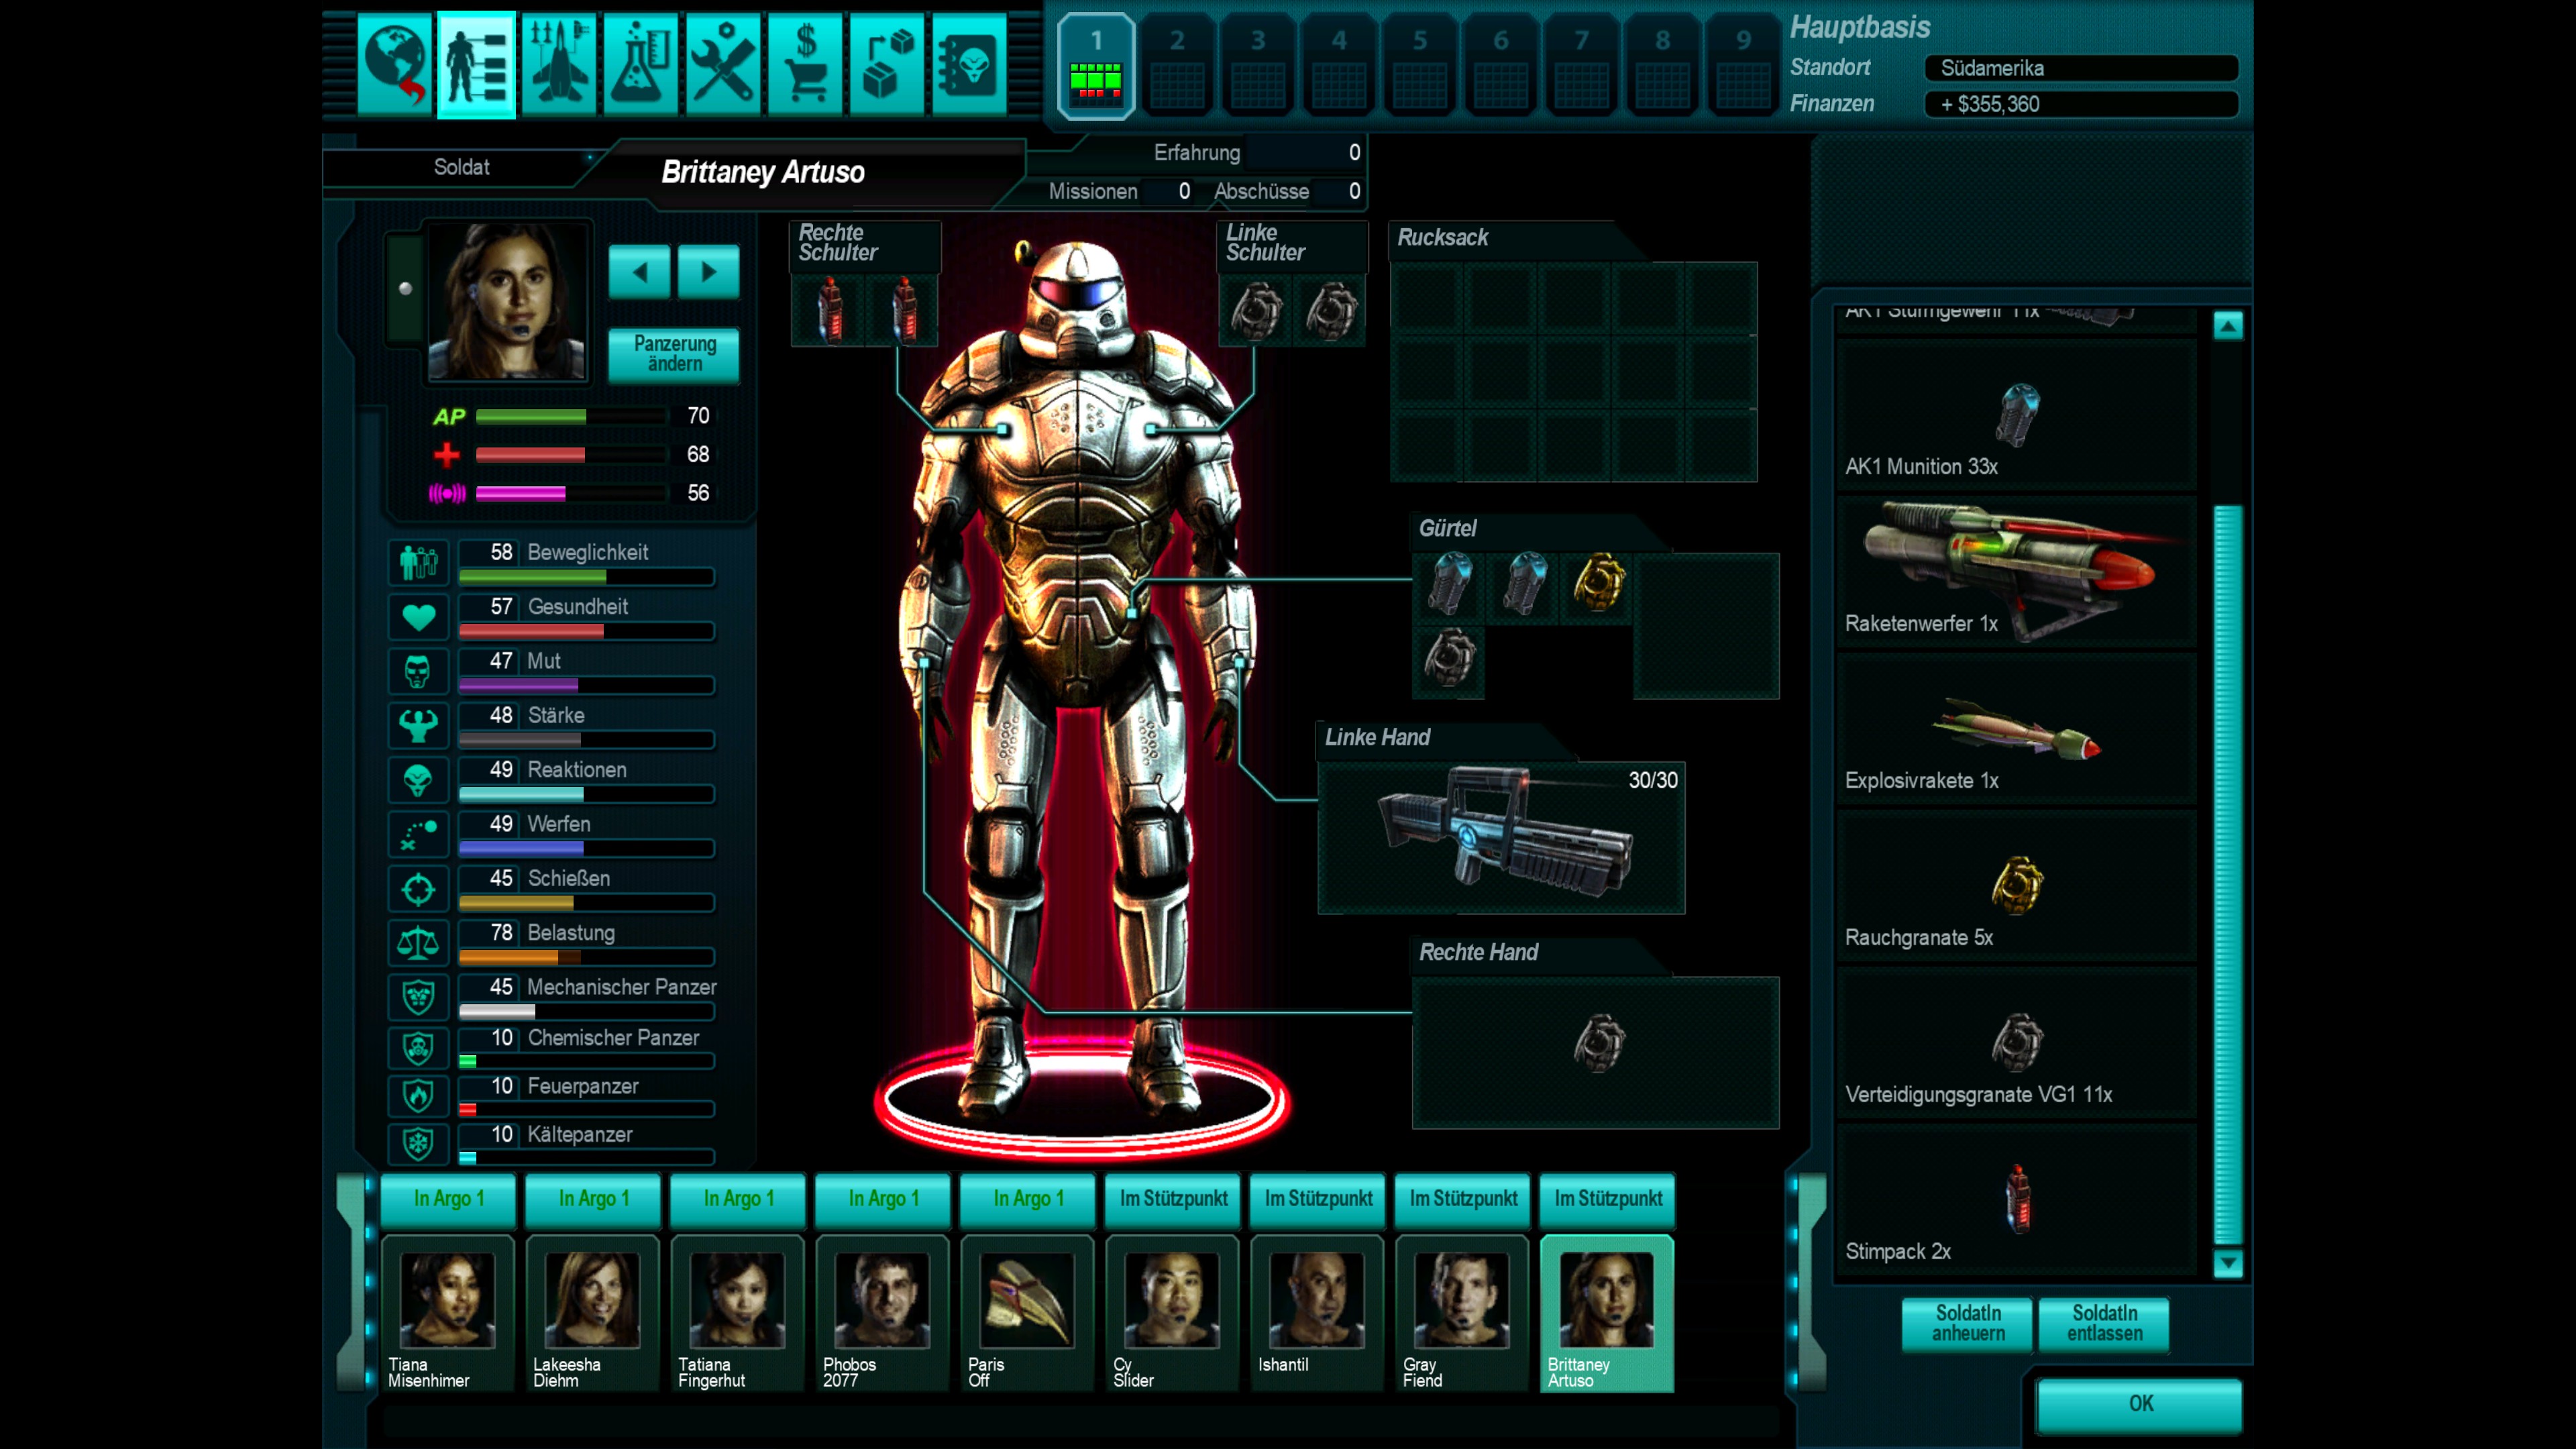Open the wrench and screwdriver workshop icon

pos(723,65)
